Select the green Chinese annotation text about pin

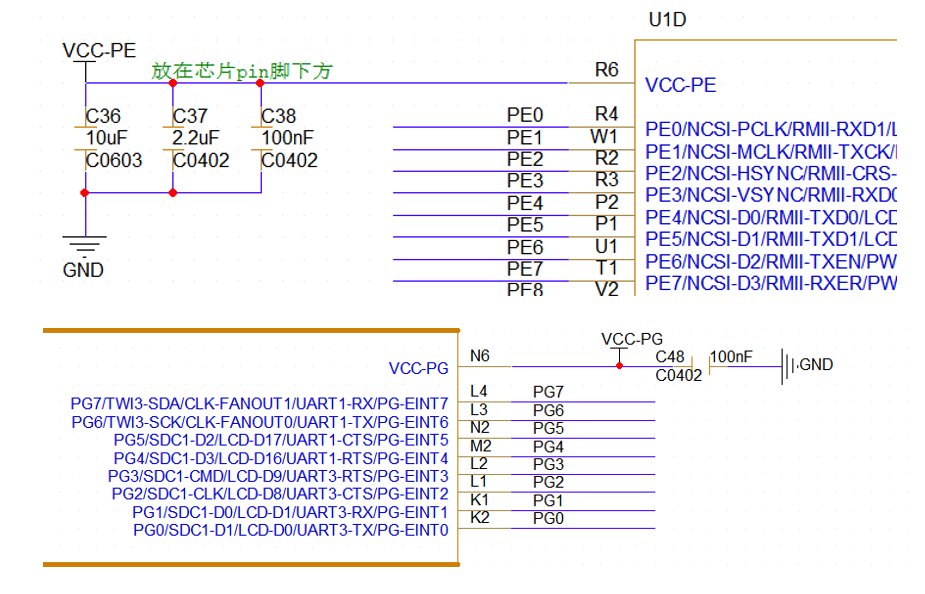pos(242,71)
